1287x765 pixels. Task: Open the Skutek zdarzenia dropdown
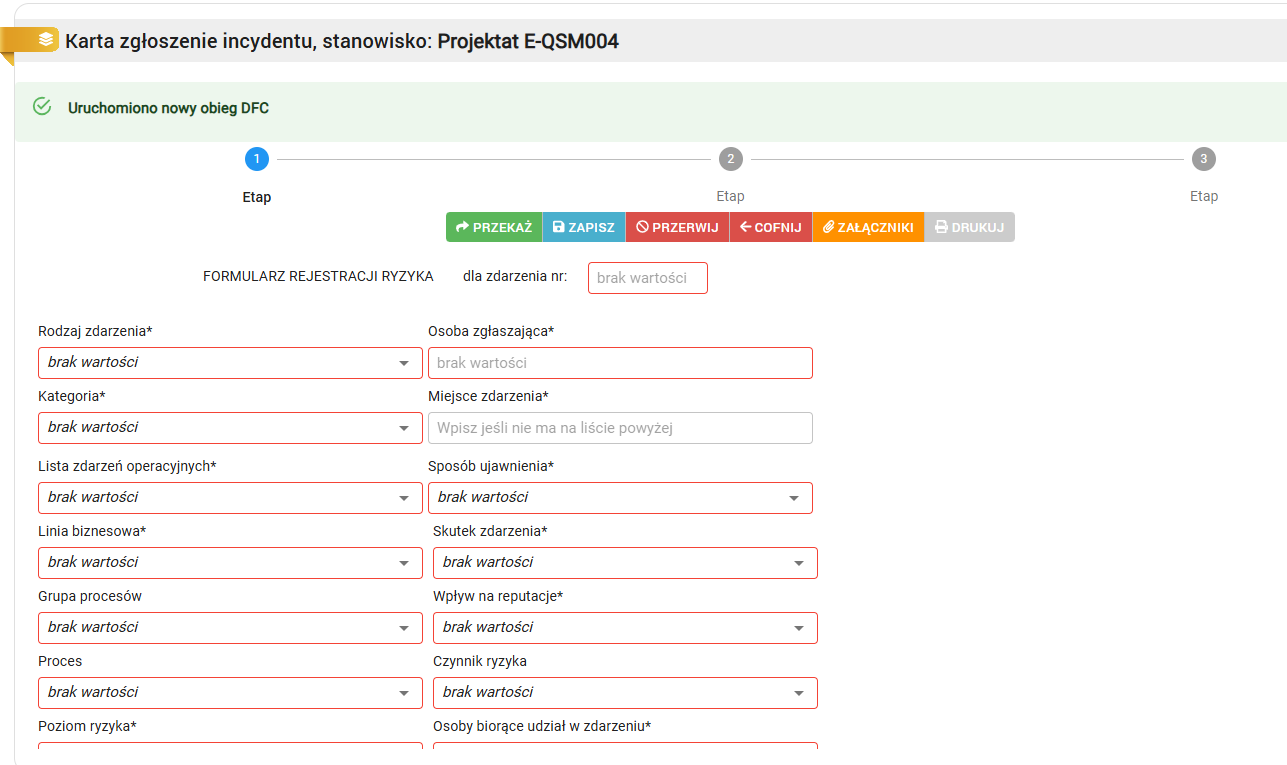[625, 563]
